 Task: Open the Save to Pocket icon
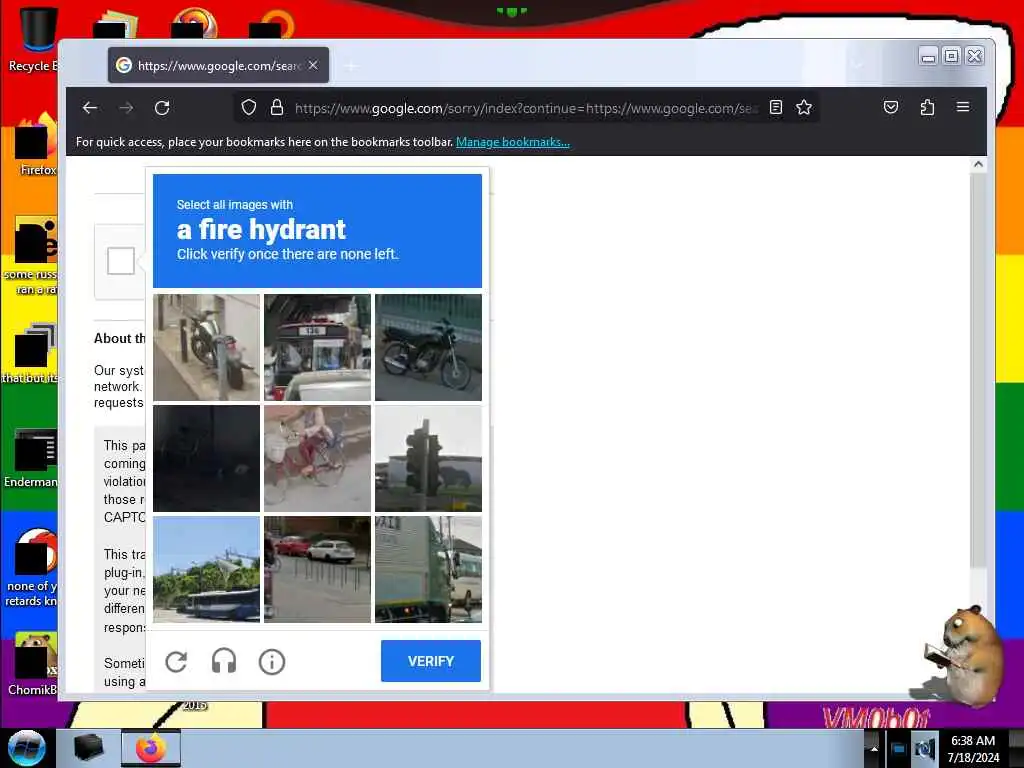coord(891,107)
